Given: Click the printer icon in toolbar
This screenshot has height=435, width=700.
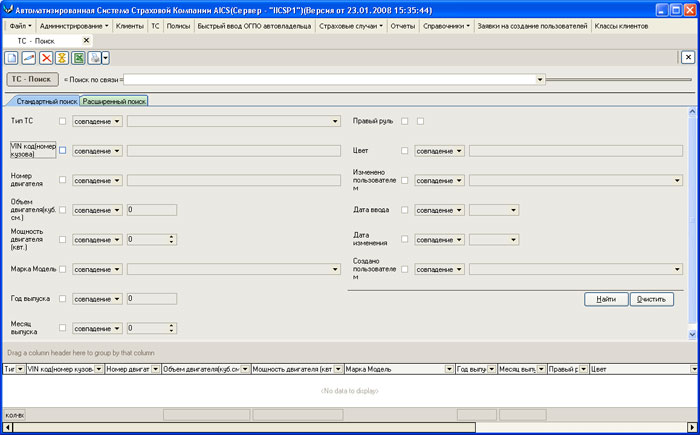Looking at the screenshot, I should pos(93,58).
